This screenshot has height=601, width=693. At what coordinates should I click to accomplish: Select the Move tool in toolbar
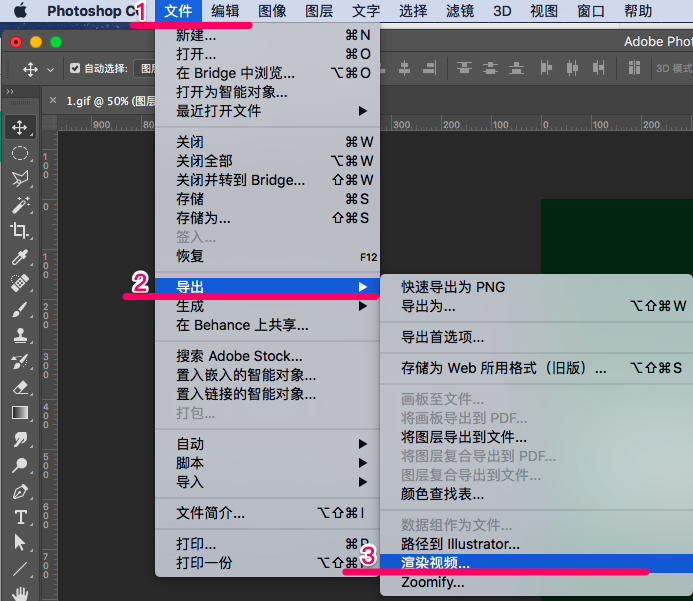click(x=20, y=127)
